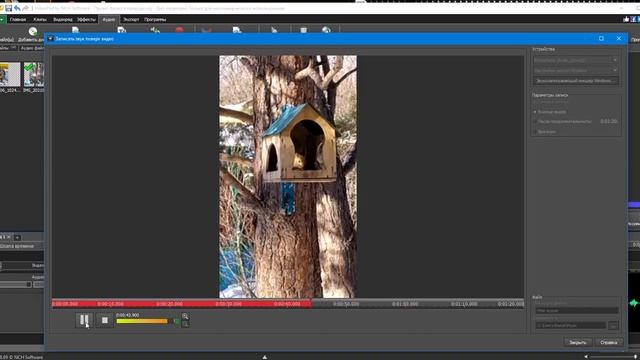The width and height of the screenshot is (640, 360).
Task: Seek timeline at 0:01:00.000 mark
Action: tap(405, 304)
